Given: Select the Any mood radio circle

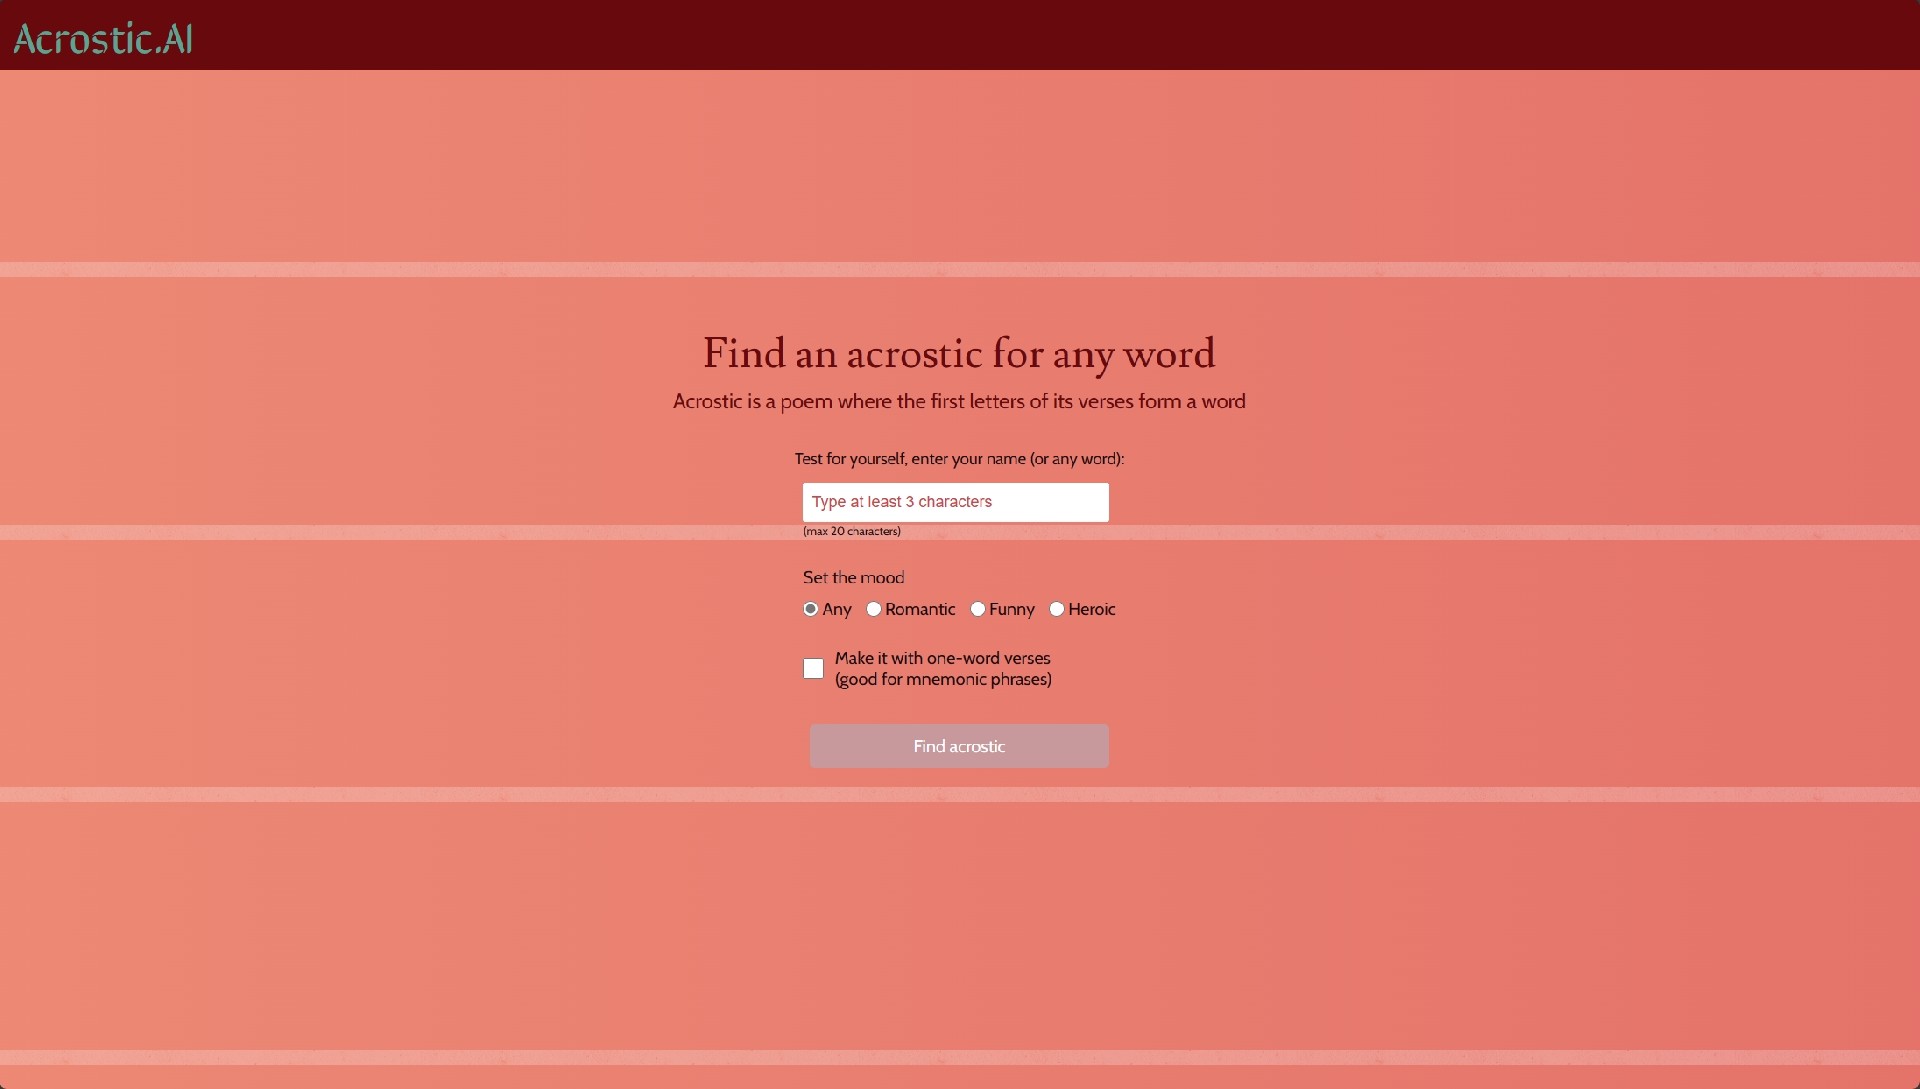Looking at the screenshot, I should (810, 609).
